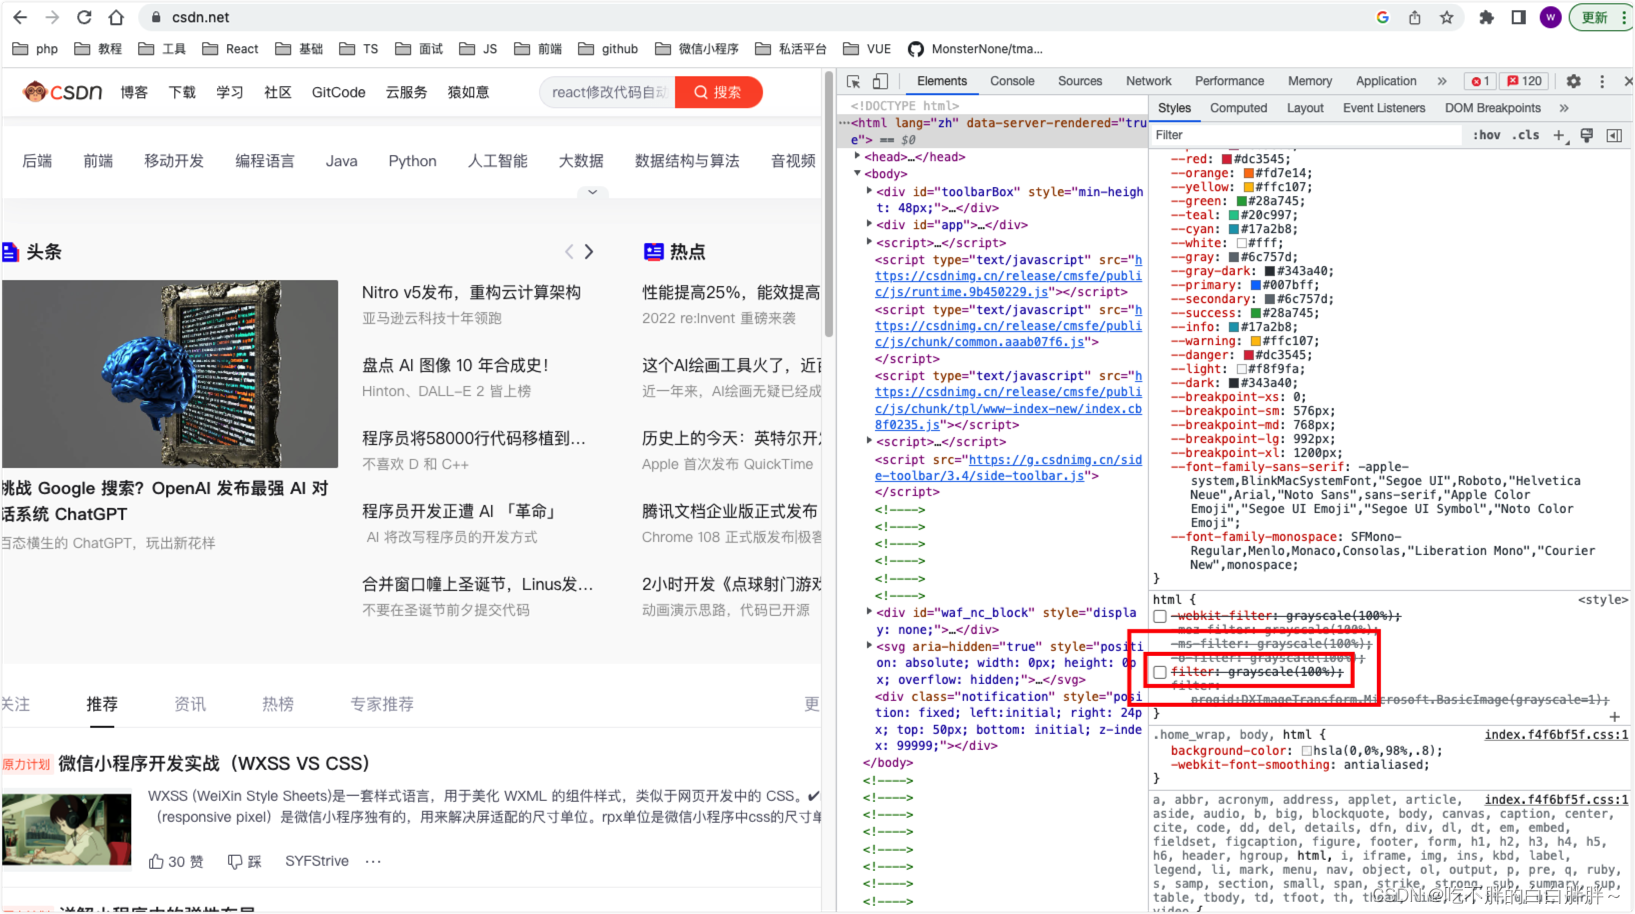This screenshot has width=1635, height=914.
Task: Activate the DevTools inspect element picker
Action: click(x=853, y=81)
